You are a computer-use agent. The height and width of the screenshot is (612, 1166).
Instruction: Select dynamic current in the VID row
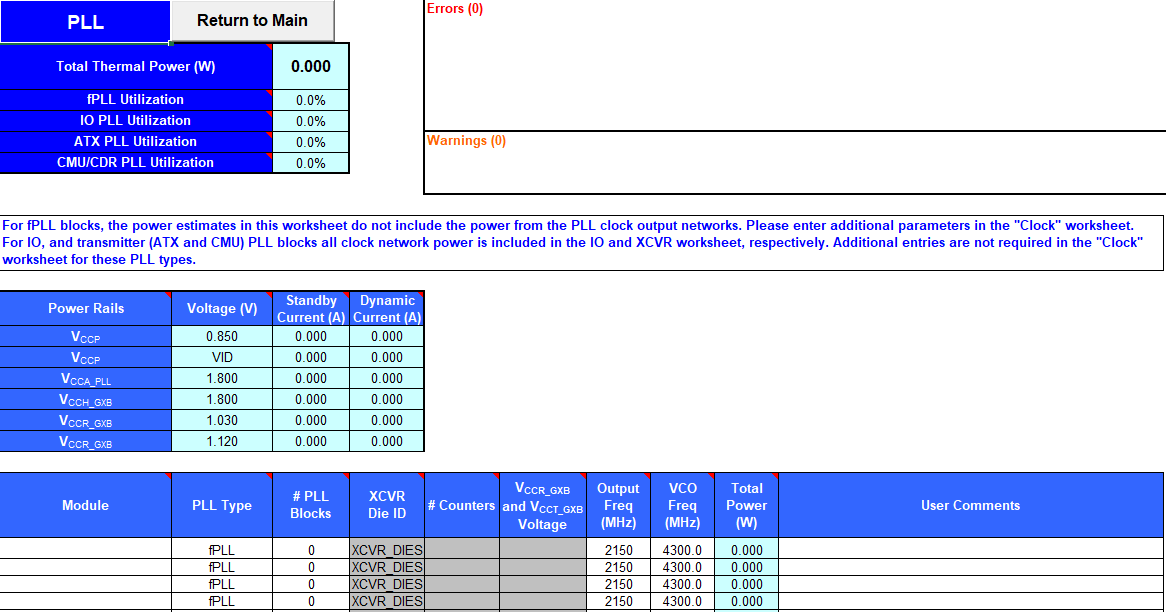(387, 357)
